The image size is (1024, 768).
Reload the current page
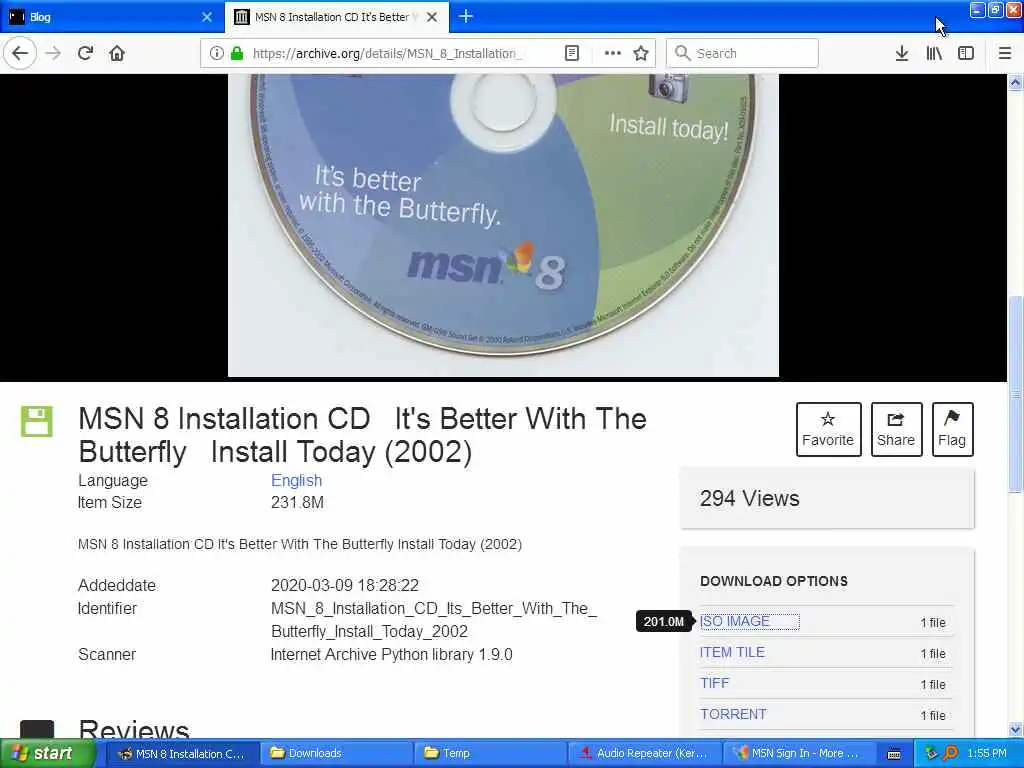click(x=86, y=53)
